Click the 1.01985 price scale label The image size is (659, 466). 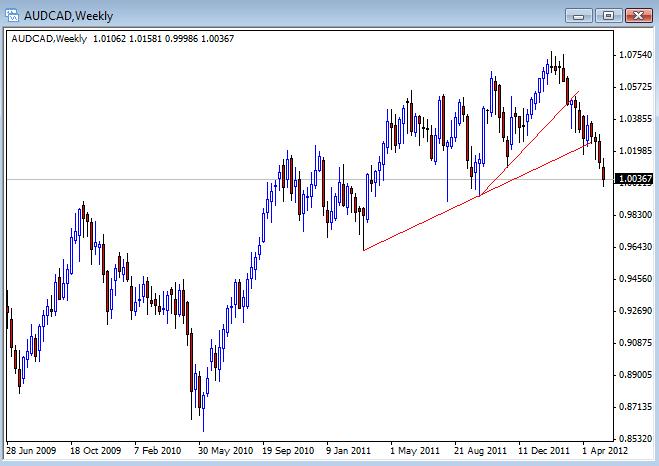tap(635, 150)
